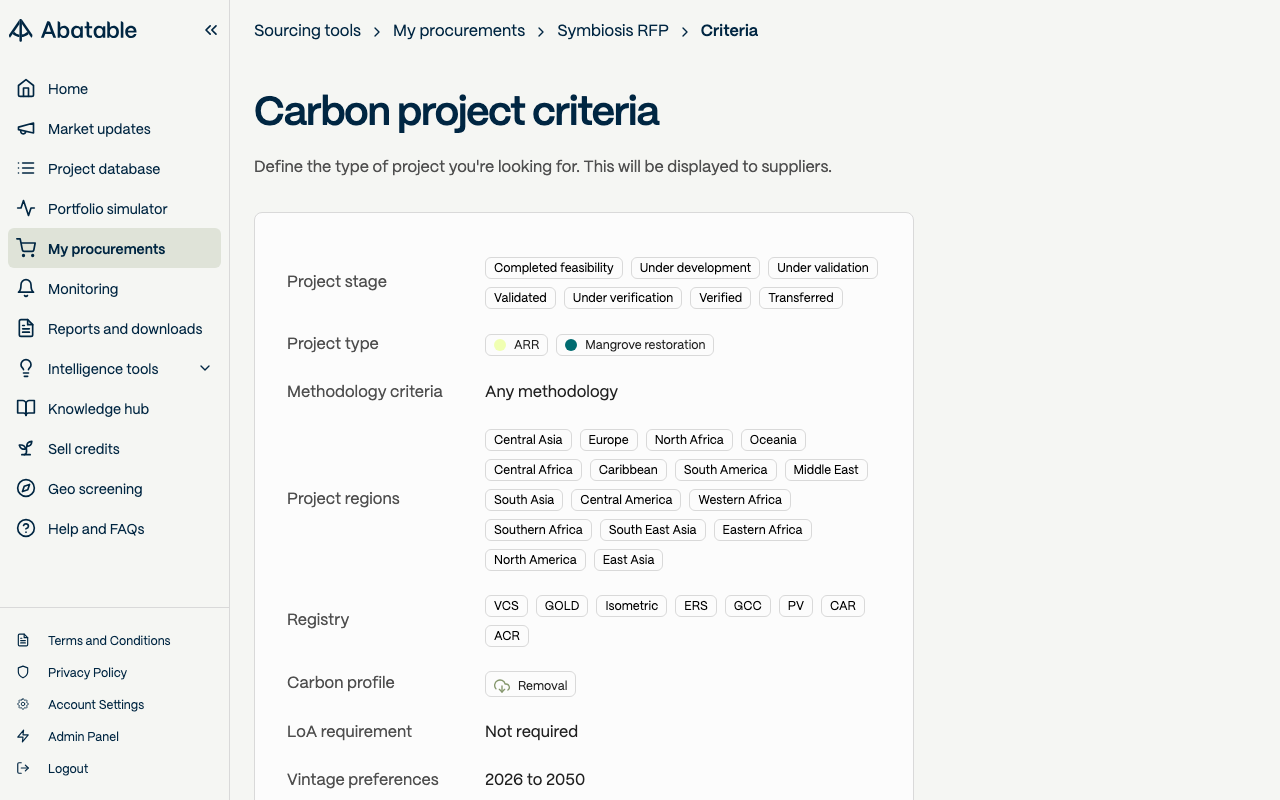Click the Home house icon
Image resolution: width=1280 pixels, height=800 pixels.
(x=26, y=89)
